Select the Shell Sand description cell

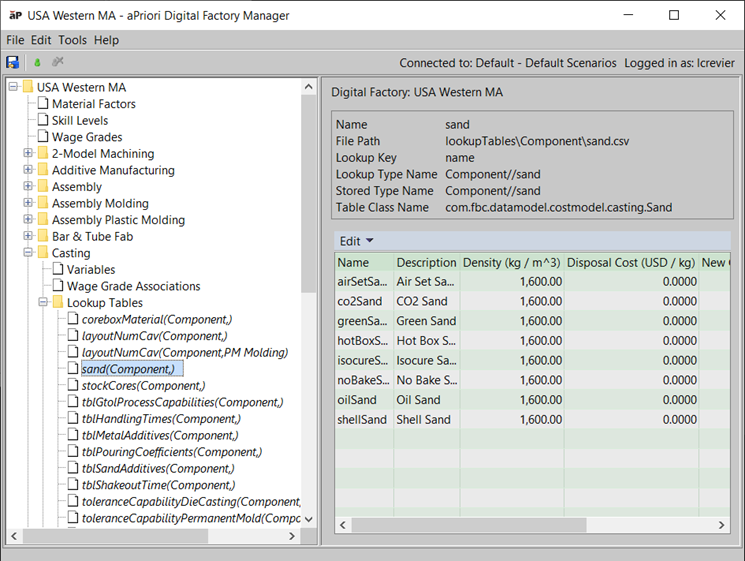point(426,419)
